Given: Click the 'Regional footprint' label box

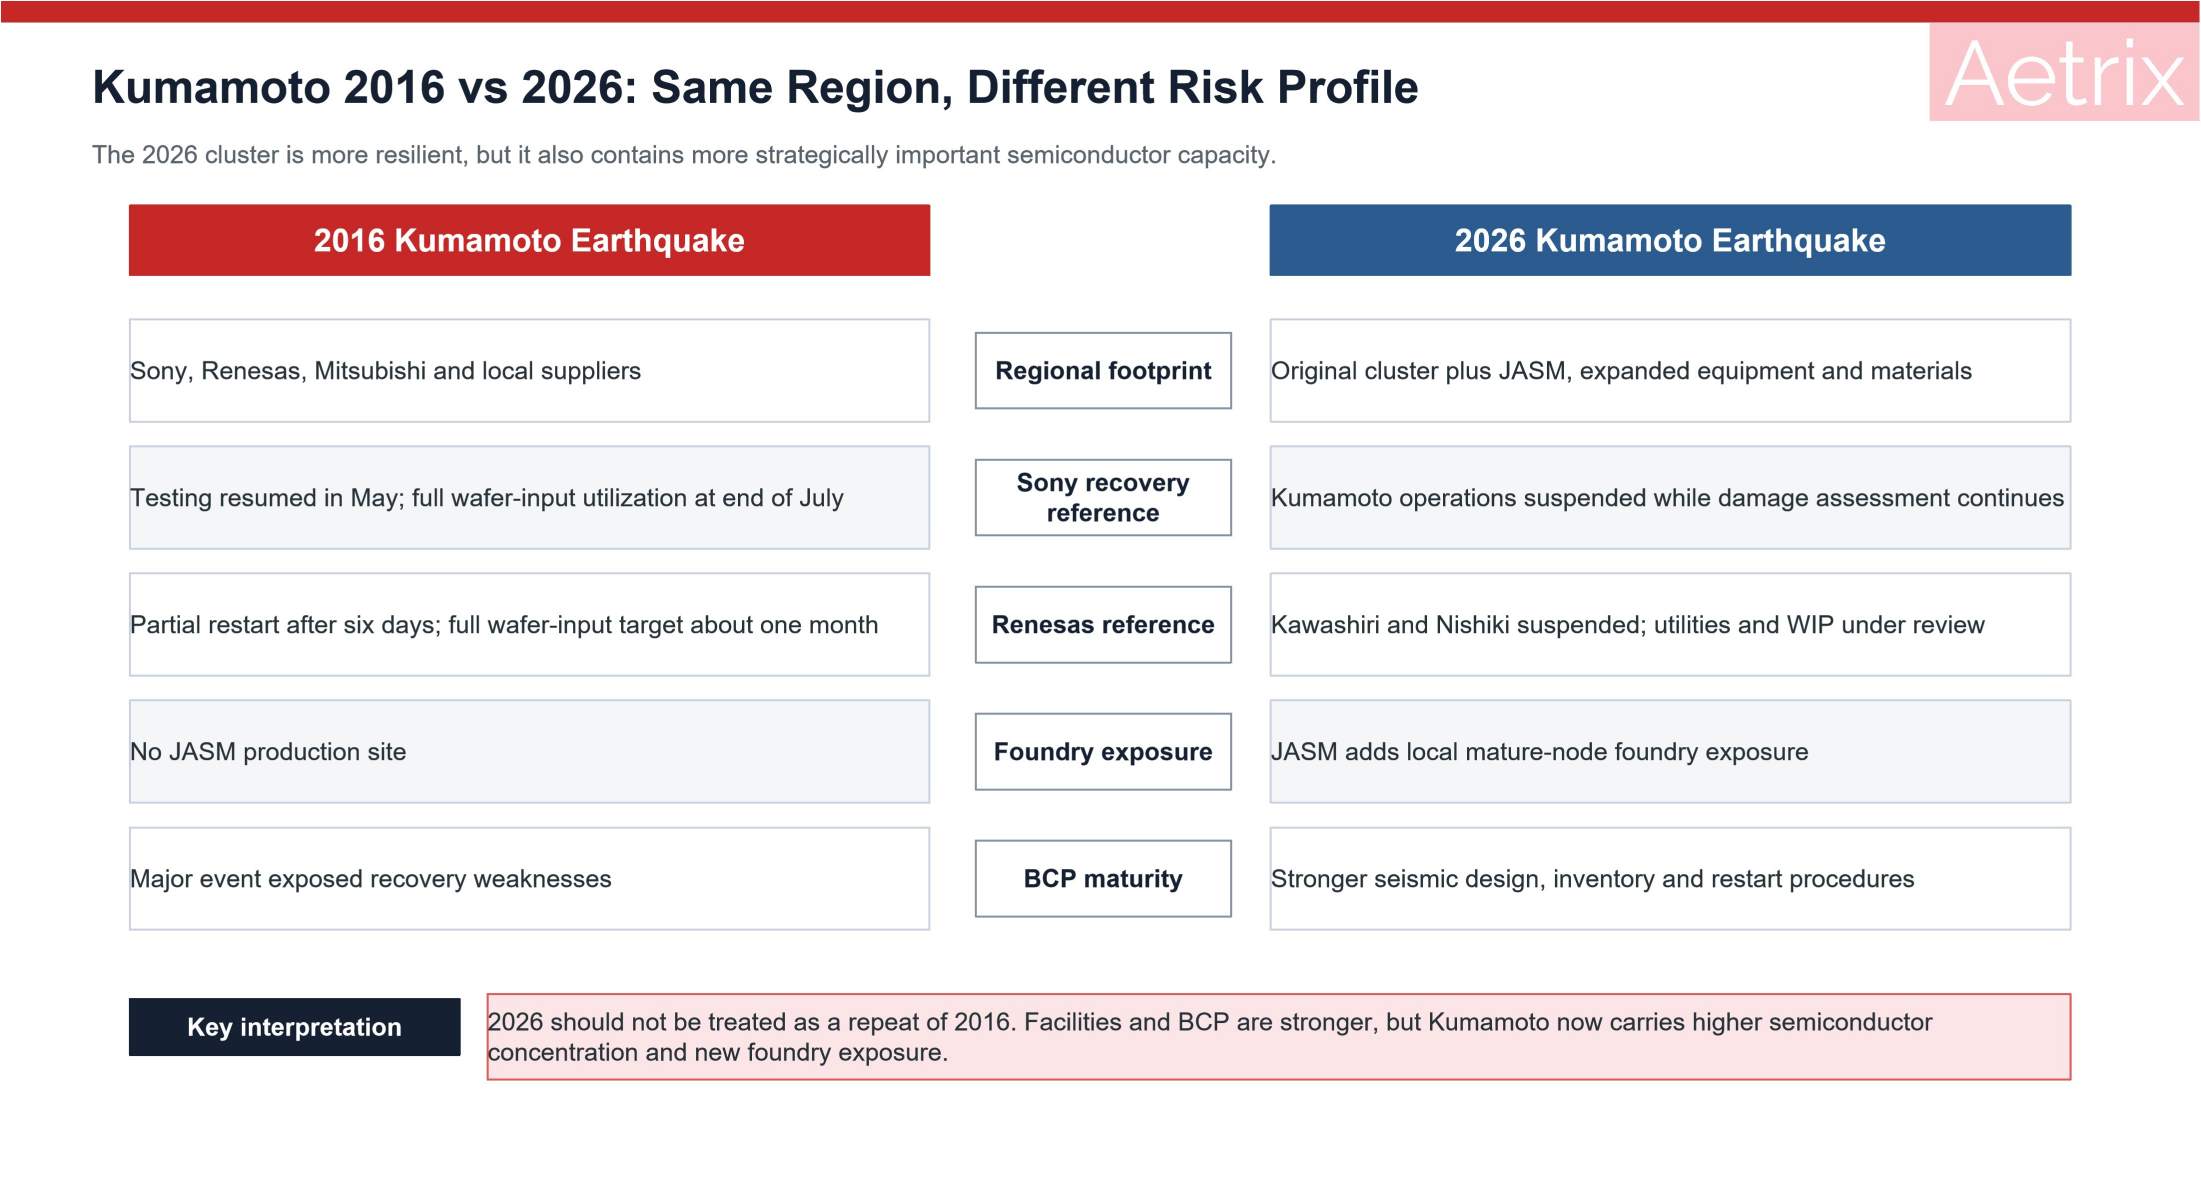Looking at the screenshot, I should tap(1103, 371).
